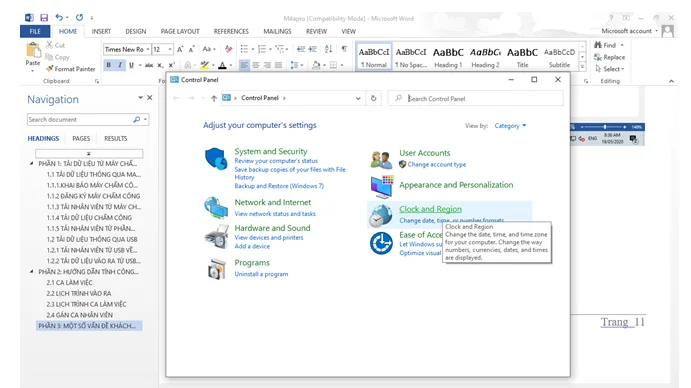Click the Search Control Panel field

pos(476,98)
